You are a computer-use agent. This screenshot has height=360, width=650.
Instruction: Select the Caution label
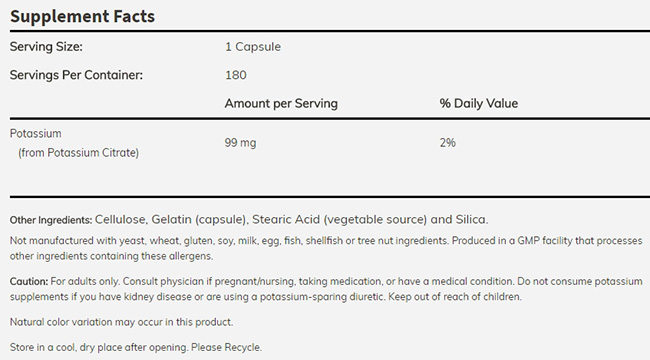pos(29,281)
